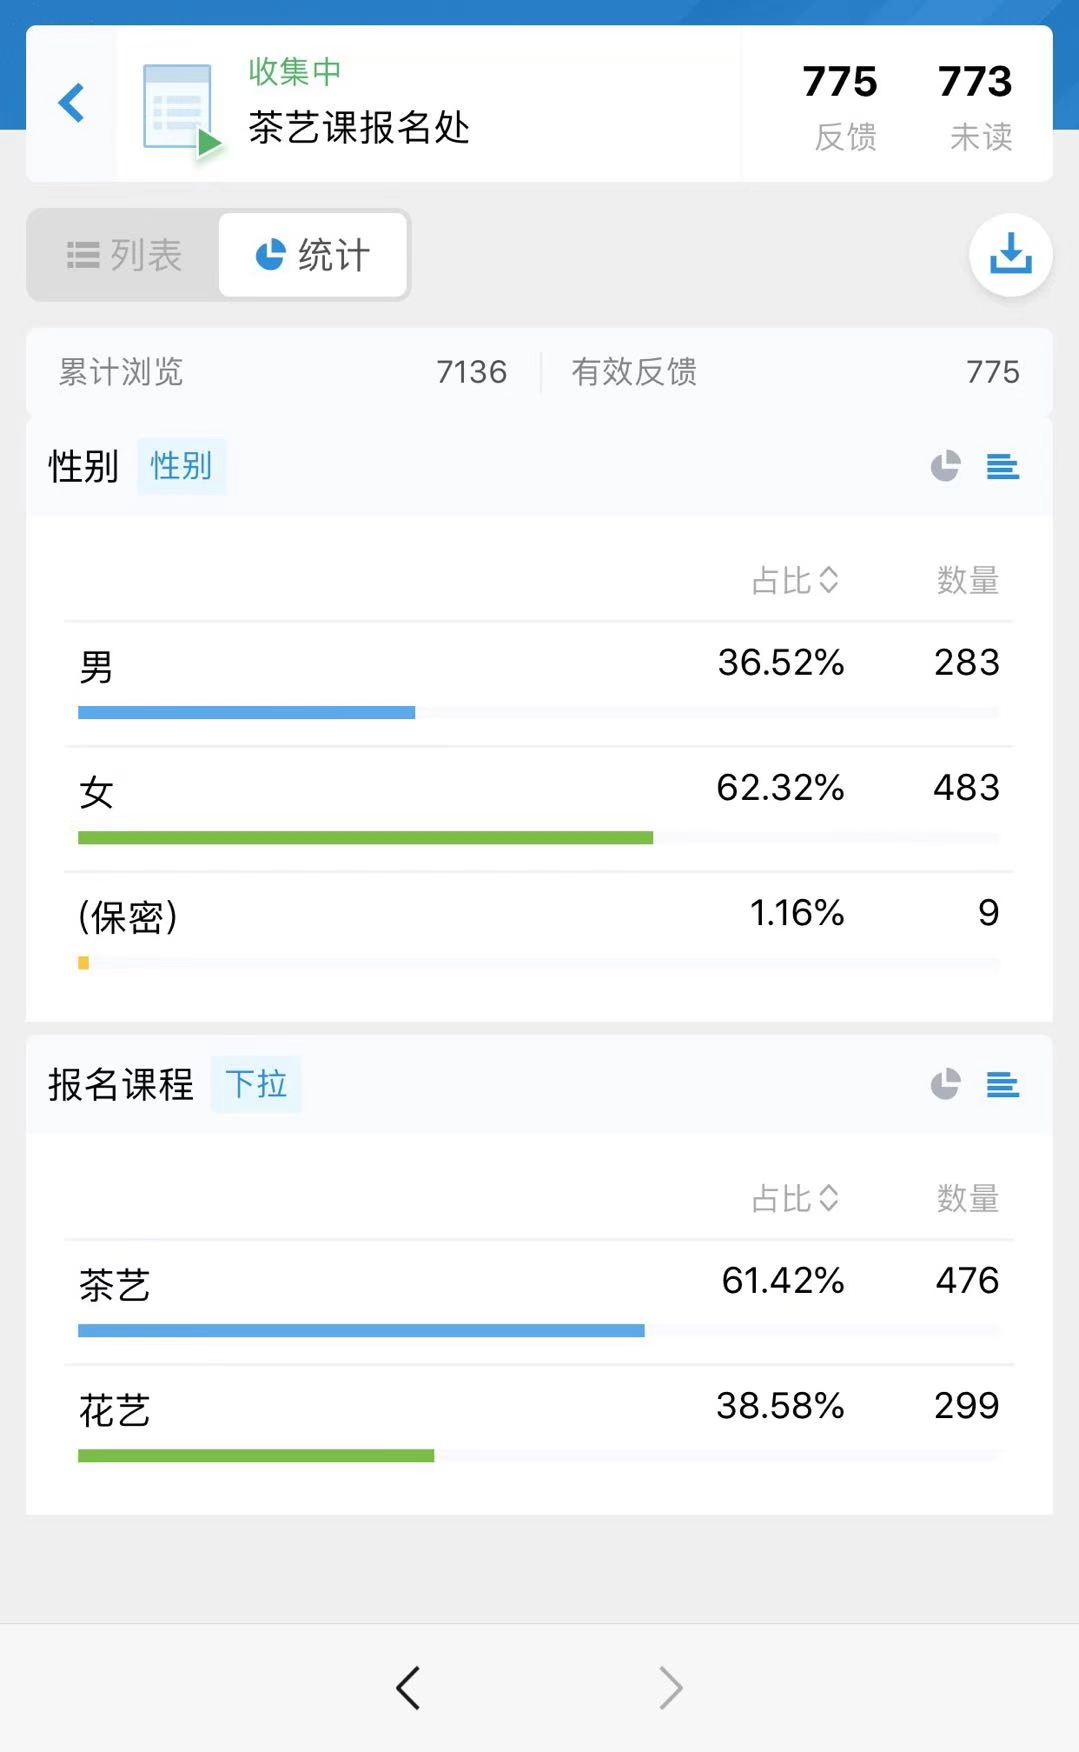Screen dimensions: 1079x1752
Task: Open the 775 反馈 count
Action: (x=840, y=105)
